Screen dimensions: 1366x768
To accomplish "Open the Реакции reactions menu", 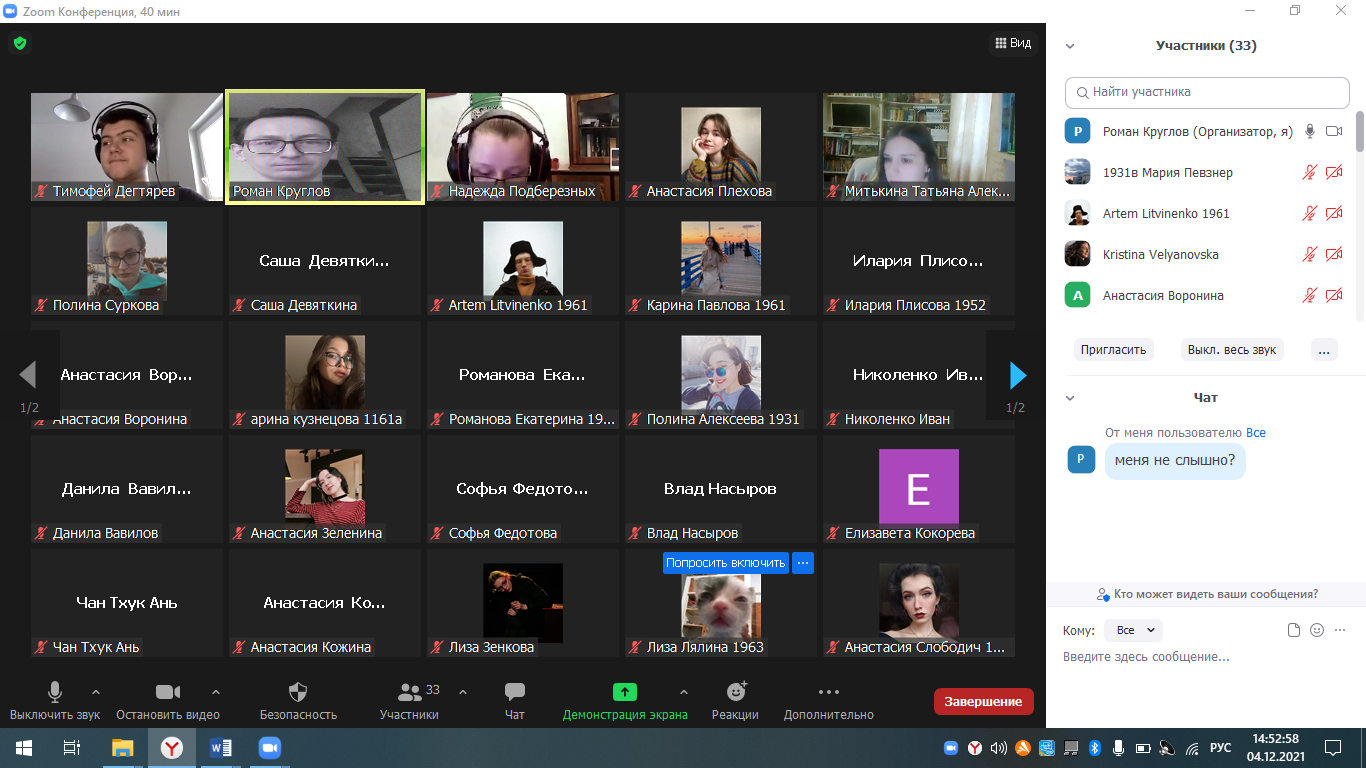I will tap(735, 701).
